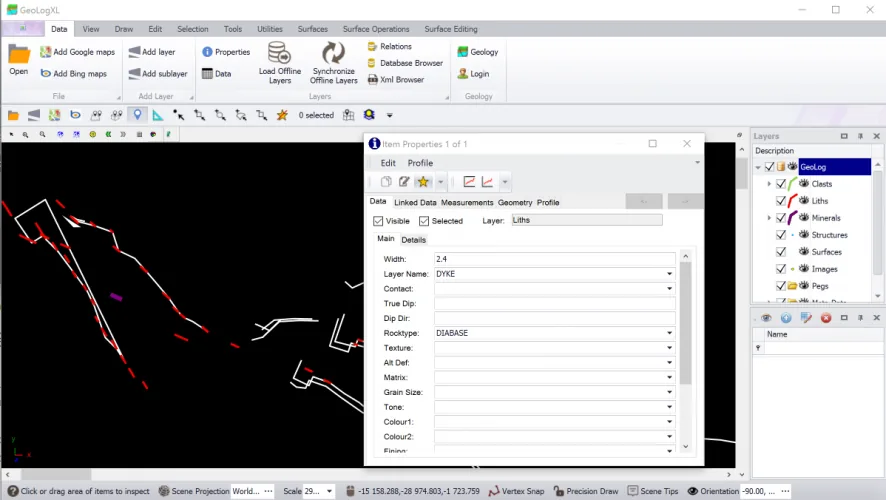
Task: Click the Login ribbon button
Action: pyautogui.click(x=474, y=73)
